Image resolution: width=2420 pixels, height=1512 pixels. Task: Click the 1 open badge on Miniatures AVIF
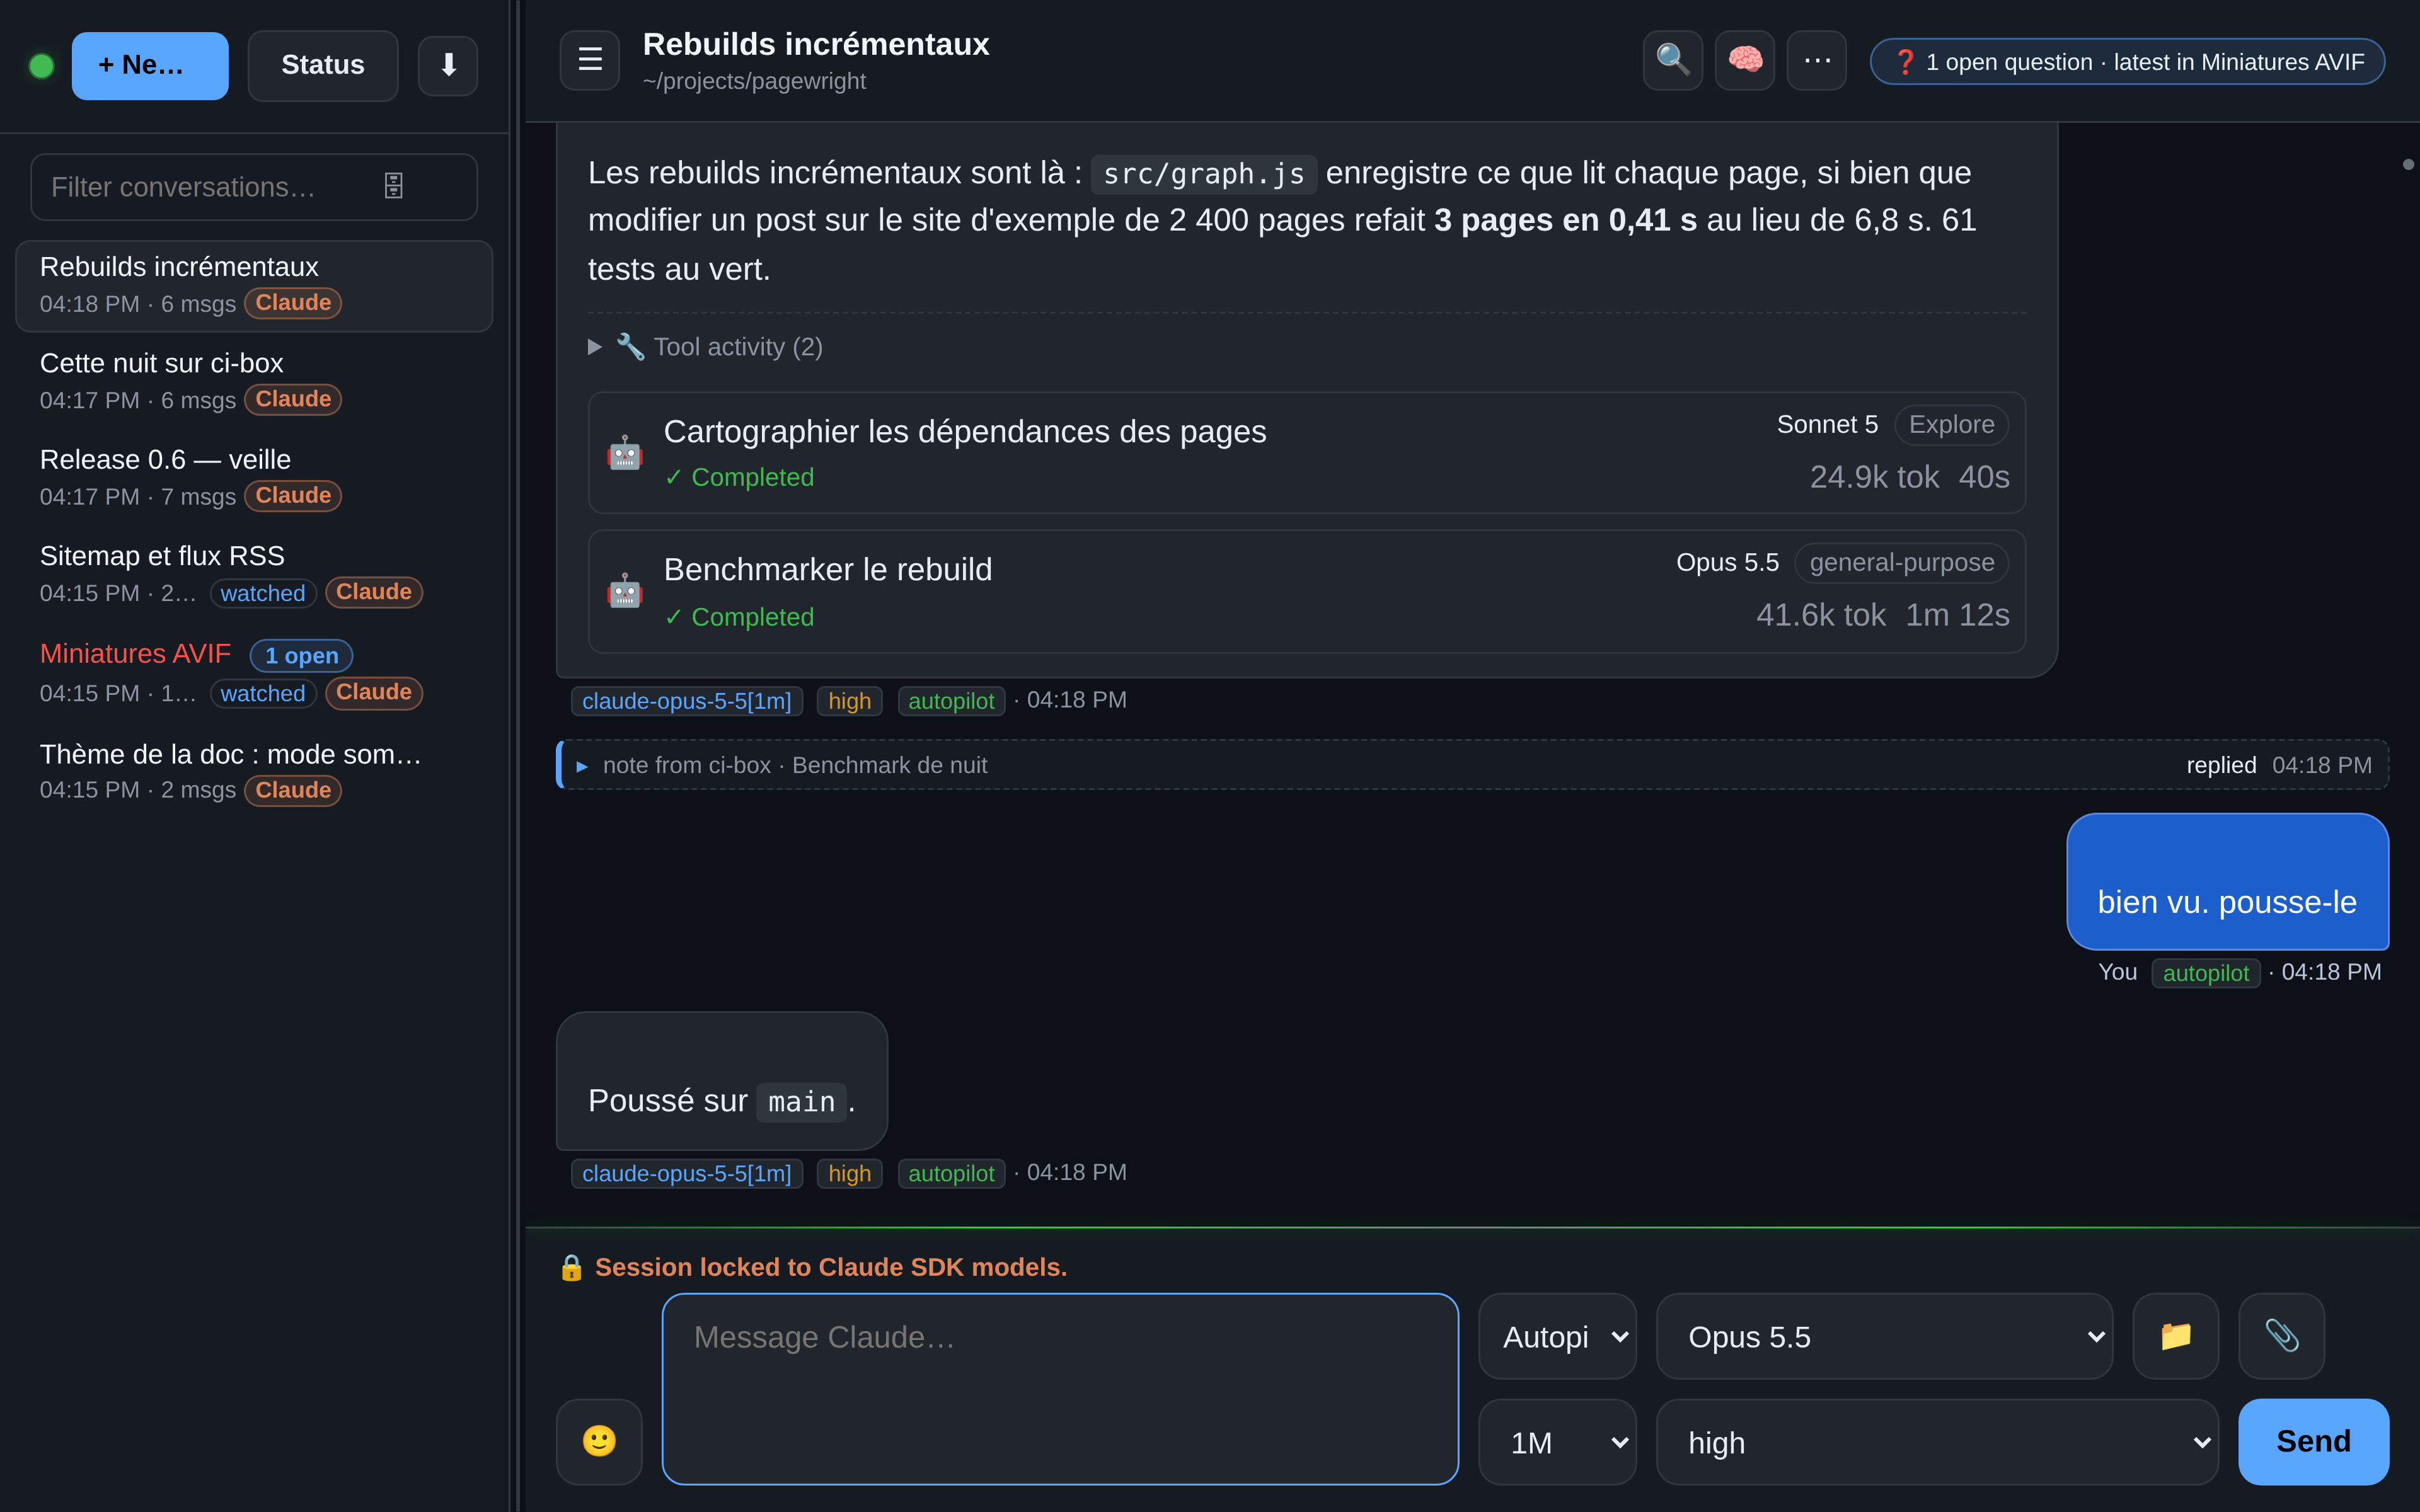tap(301, 655)
